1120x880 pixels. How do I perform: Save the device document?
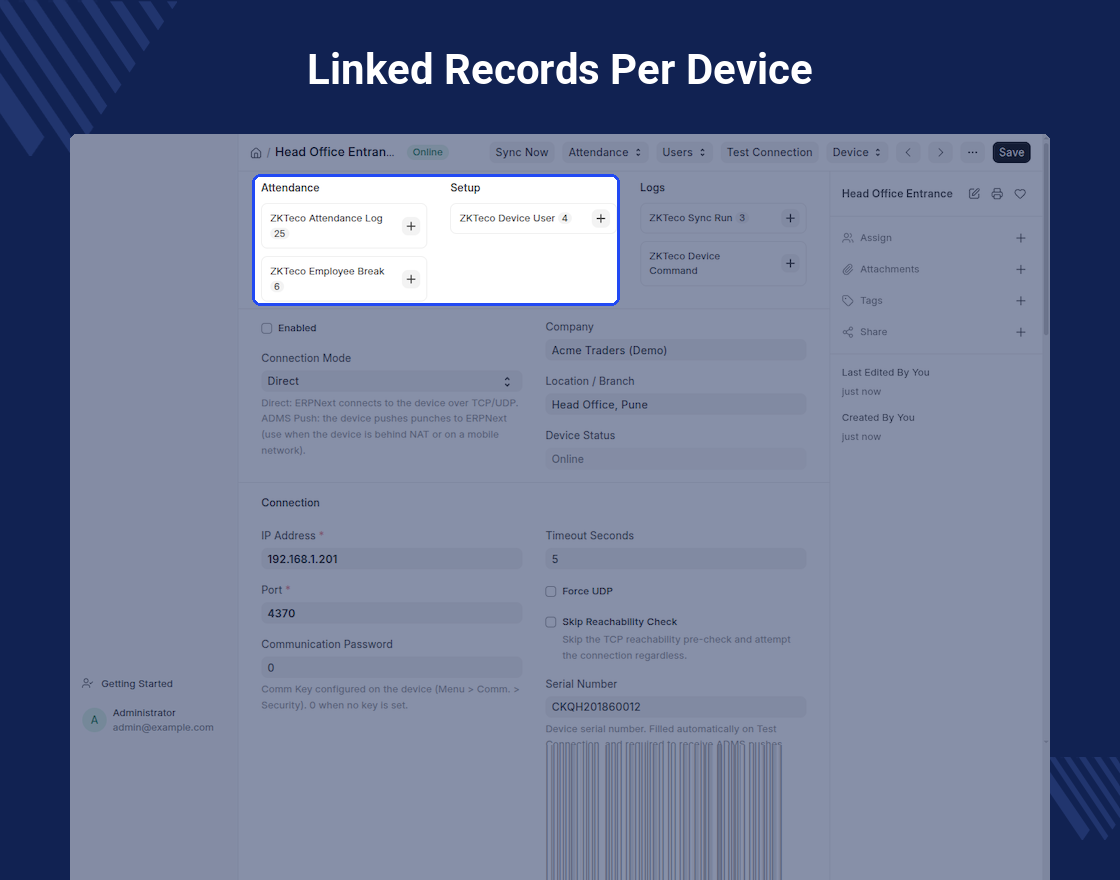[x=1011, y=152]
